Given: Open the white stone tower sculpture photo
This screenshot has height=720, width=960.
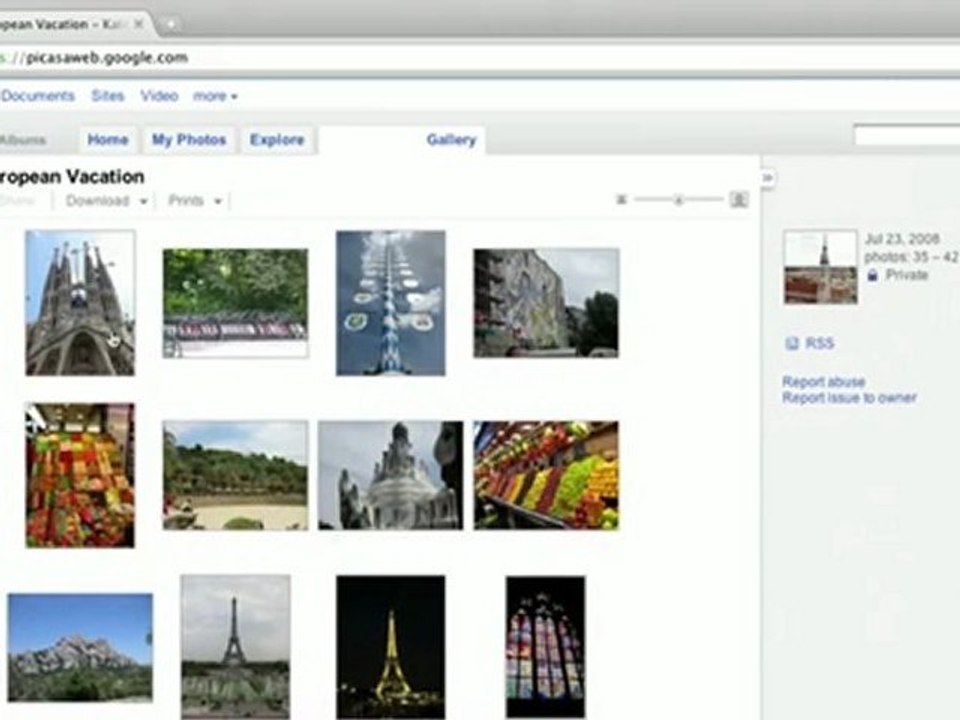Looking at the screenshot, I should (x=391, y=475).
